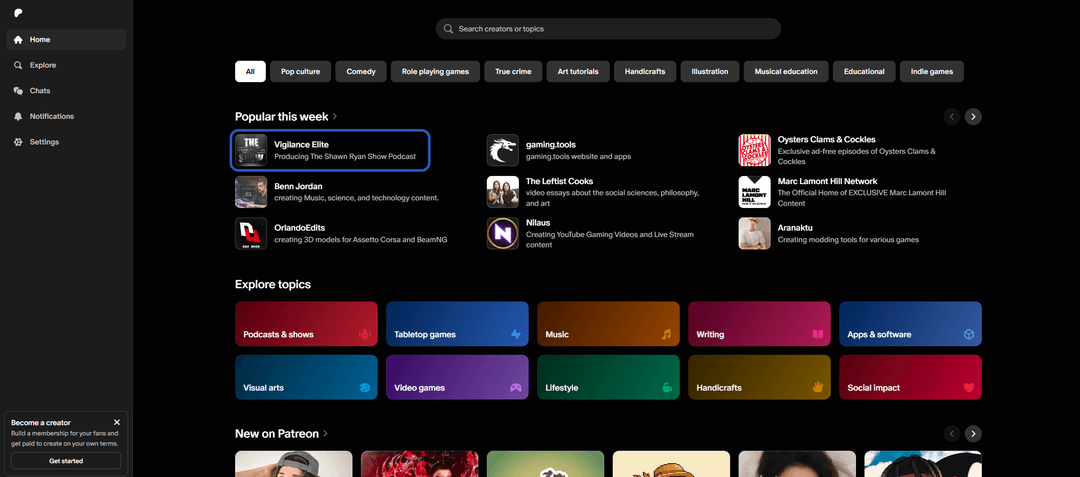Open Oysters Clams & Cockles avatar
The image size is (1080, 477).
click(x=754, y=150)
